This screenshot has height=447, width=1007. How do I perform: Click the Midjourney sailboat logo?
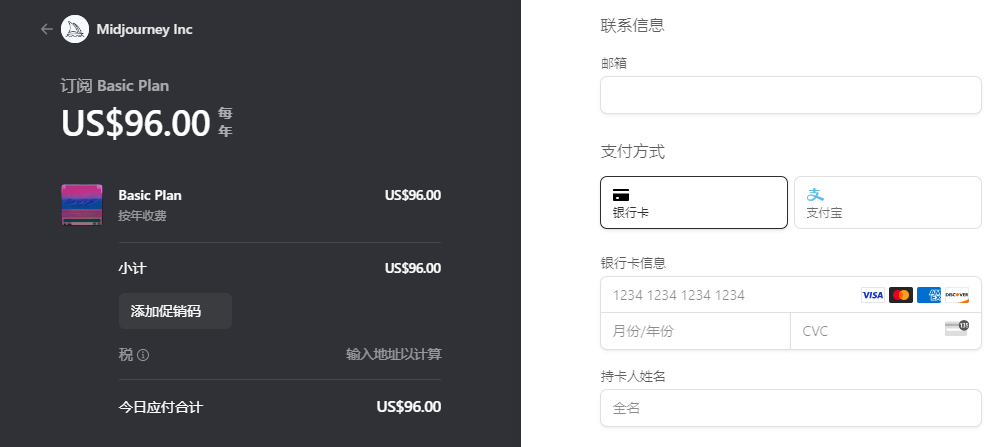click(x=75, y=29)
